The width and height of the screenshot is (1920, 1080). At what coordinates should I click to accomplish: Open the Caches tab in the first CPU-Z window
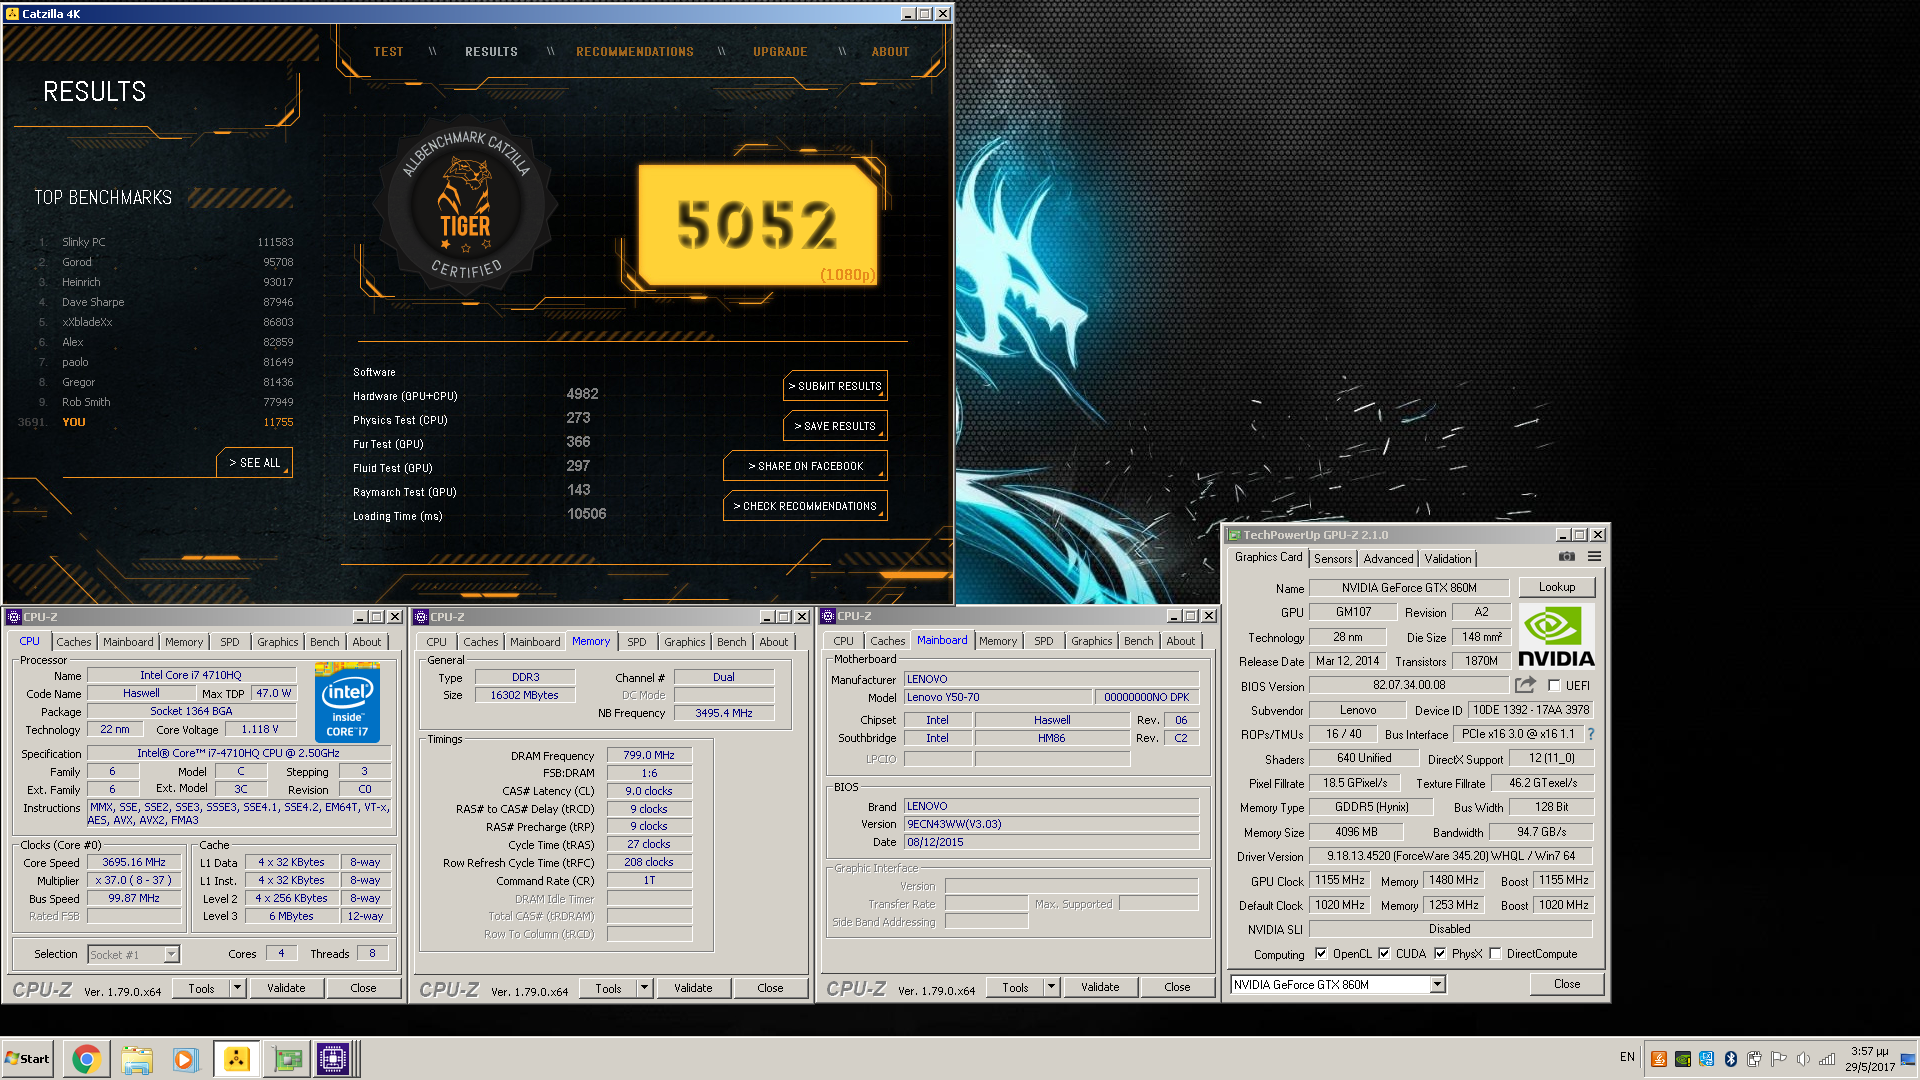coord(74,642)
